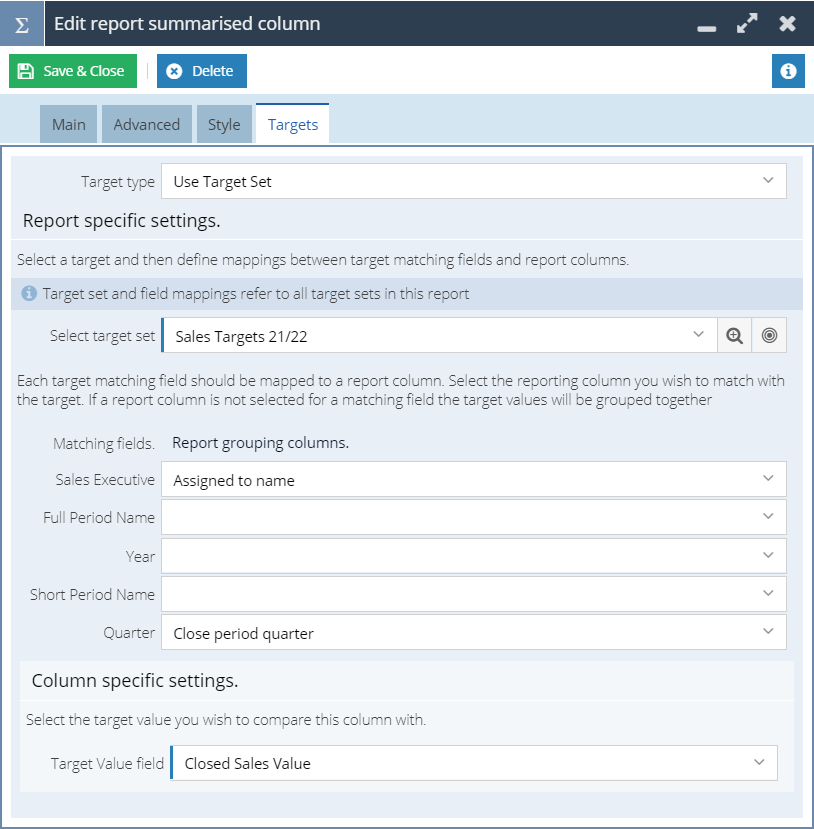
Task: Click the blue information help icon
Action: click(x=788, y=71)
